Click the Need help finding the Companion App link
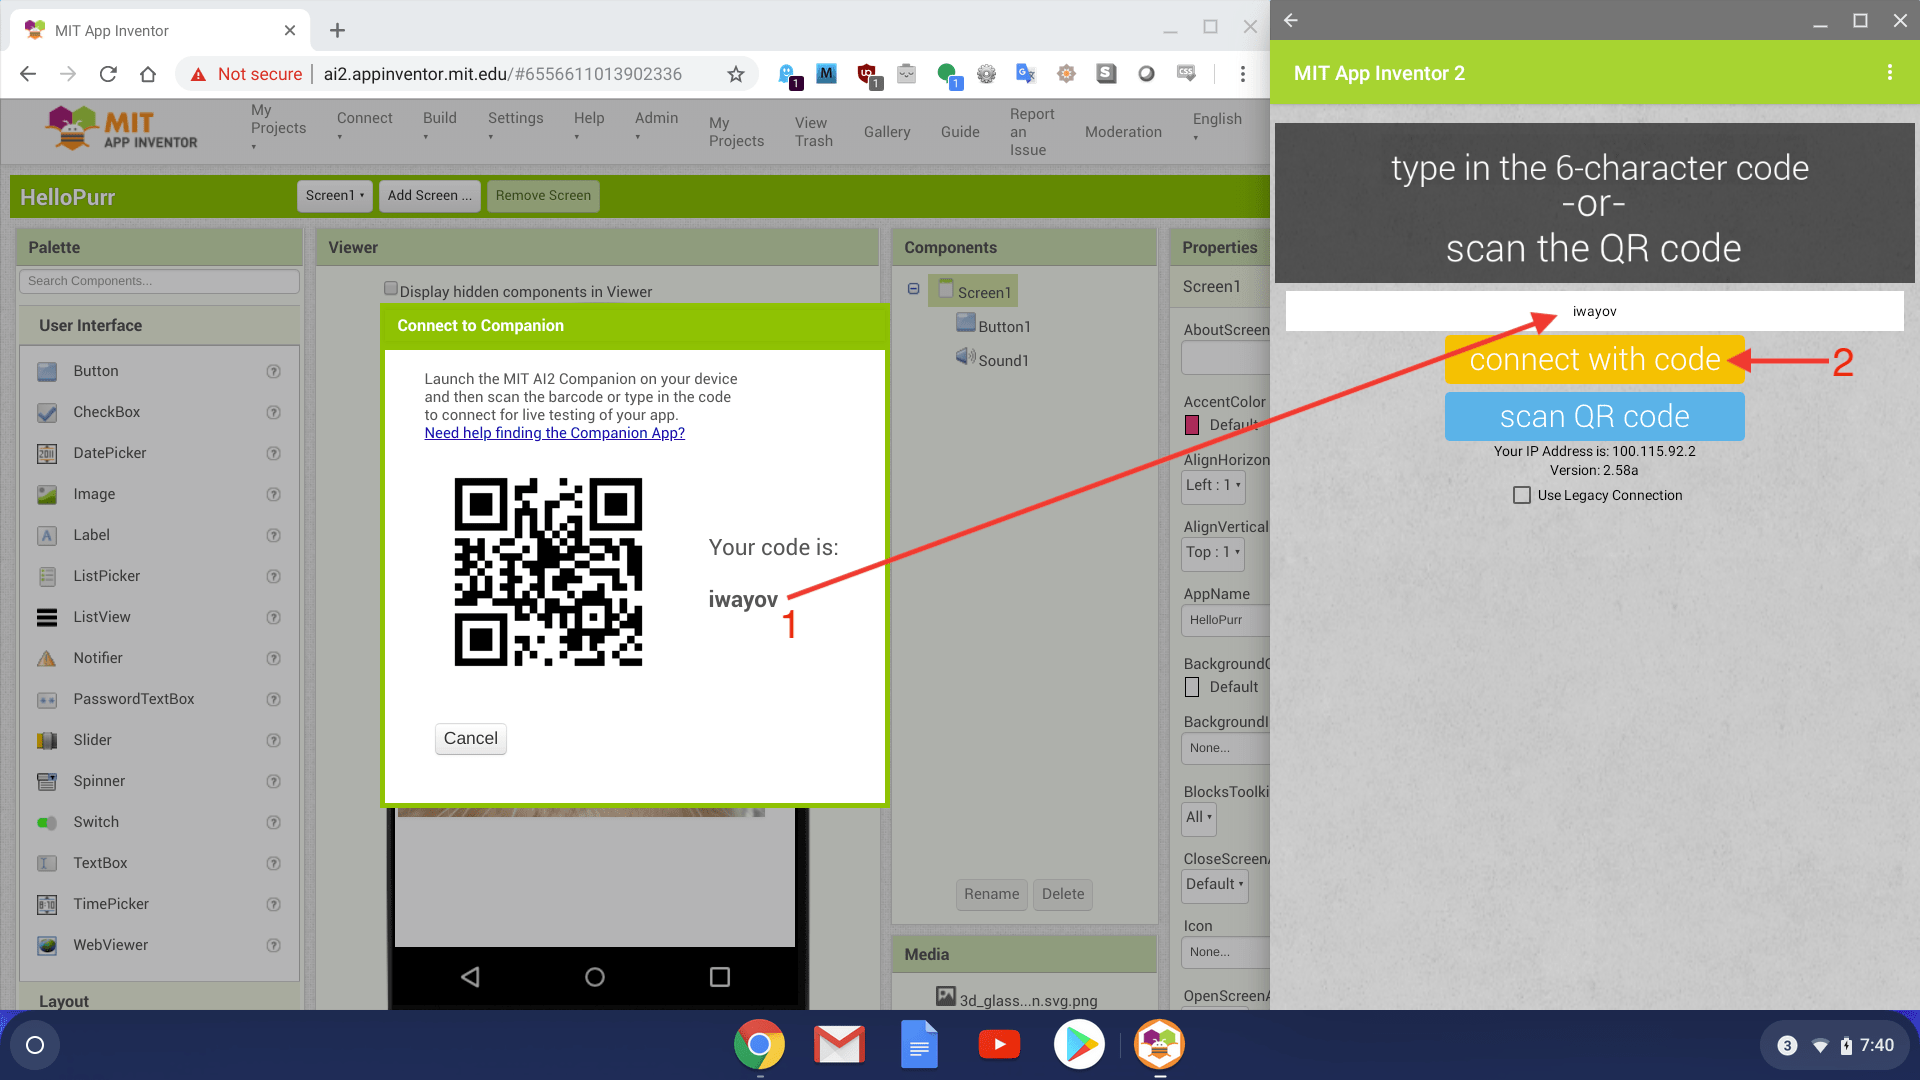This screenshot has width=1920, height=1080. [554, 433]
